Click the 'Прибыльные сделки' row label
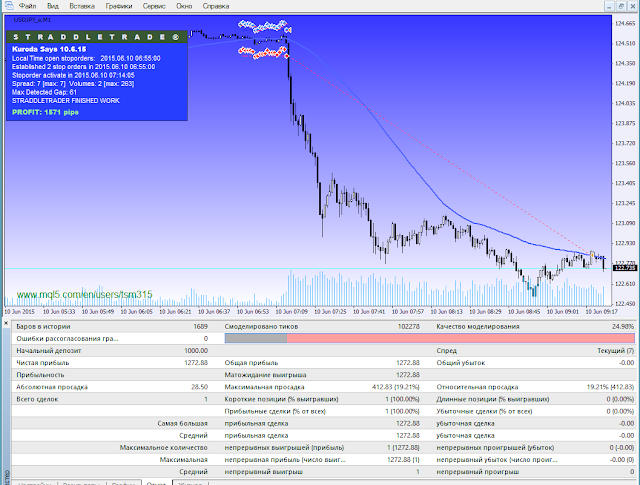This screenshot has height=485, width=640. pyautogui.click(x=275, y=411)
